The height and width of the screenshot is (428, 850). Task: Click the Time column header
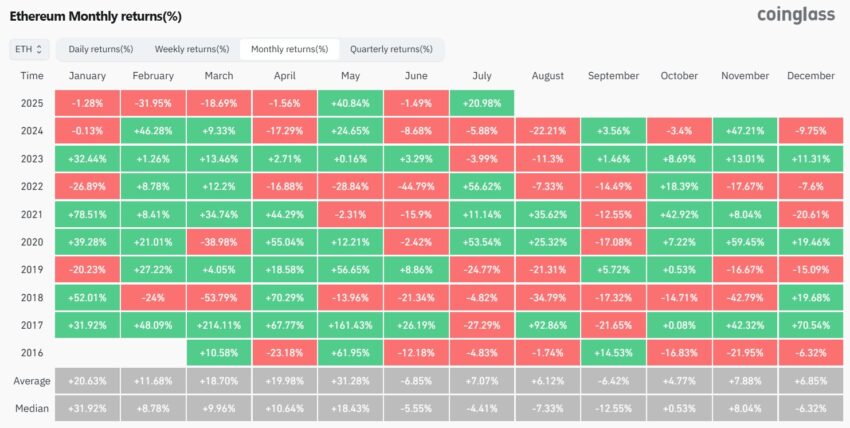pos(32,76)
